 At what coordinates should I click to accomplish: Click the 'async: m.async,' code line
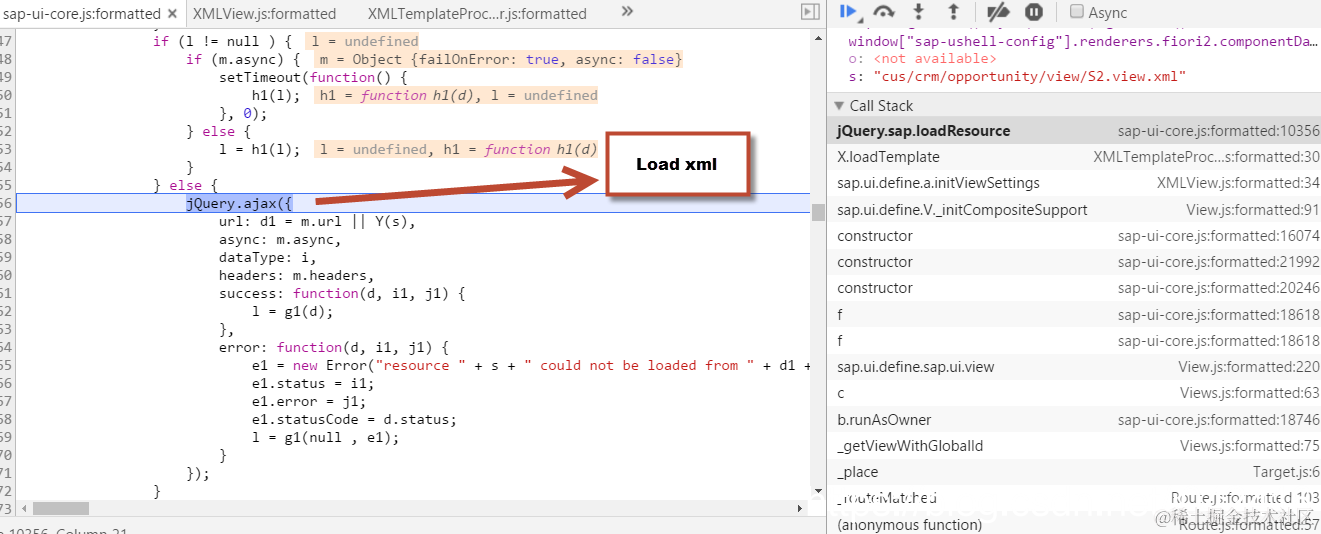pyautogui.click(x=280, y=240)
